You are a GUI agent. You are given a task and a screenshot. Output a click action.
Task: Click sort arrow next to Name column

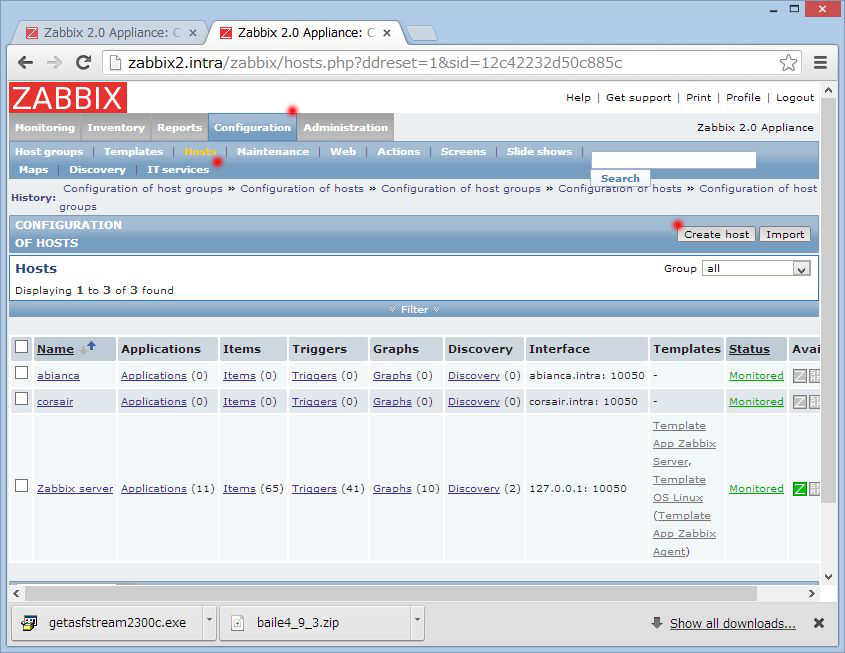tap(91, 346)
